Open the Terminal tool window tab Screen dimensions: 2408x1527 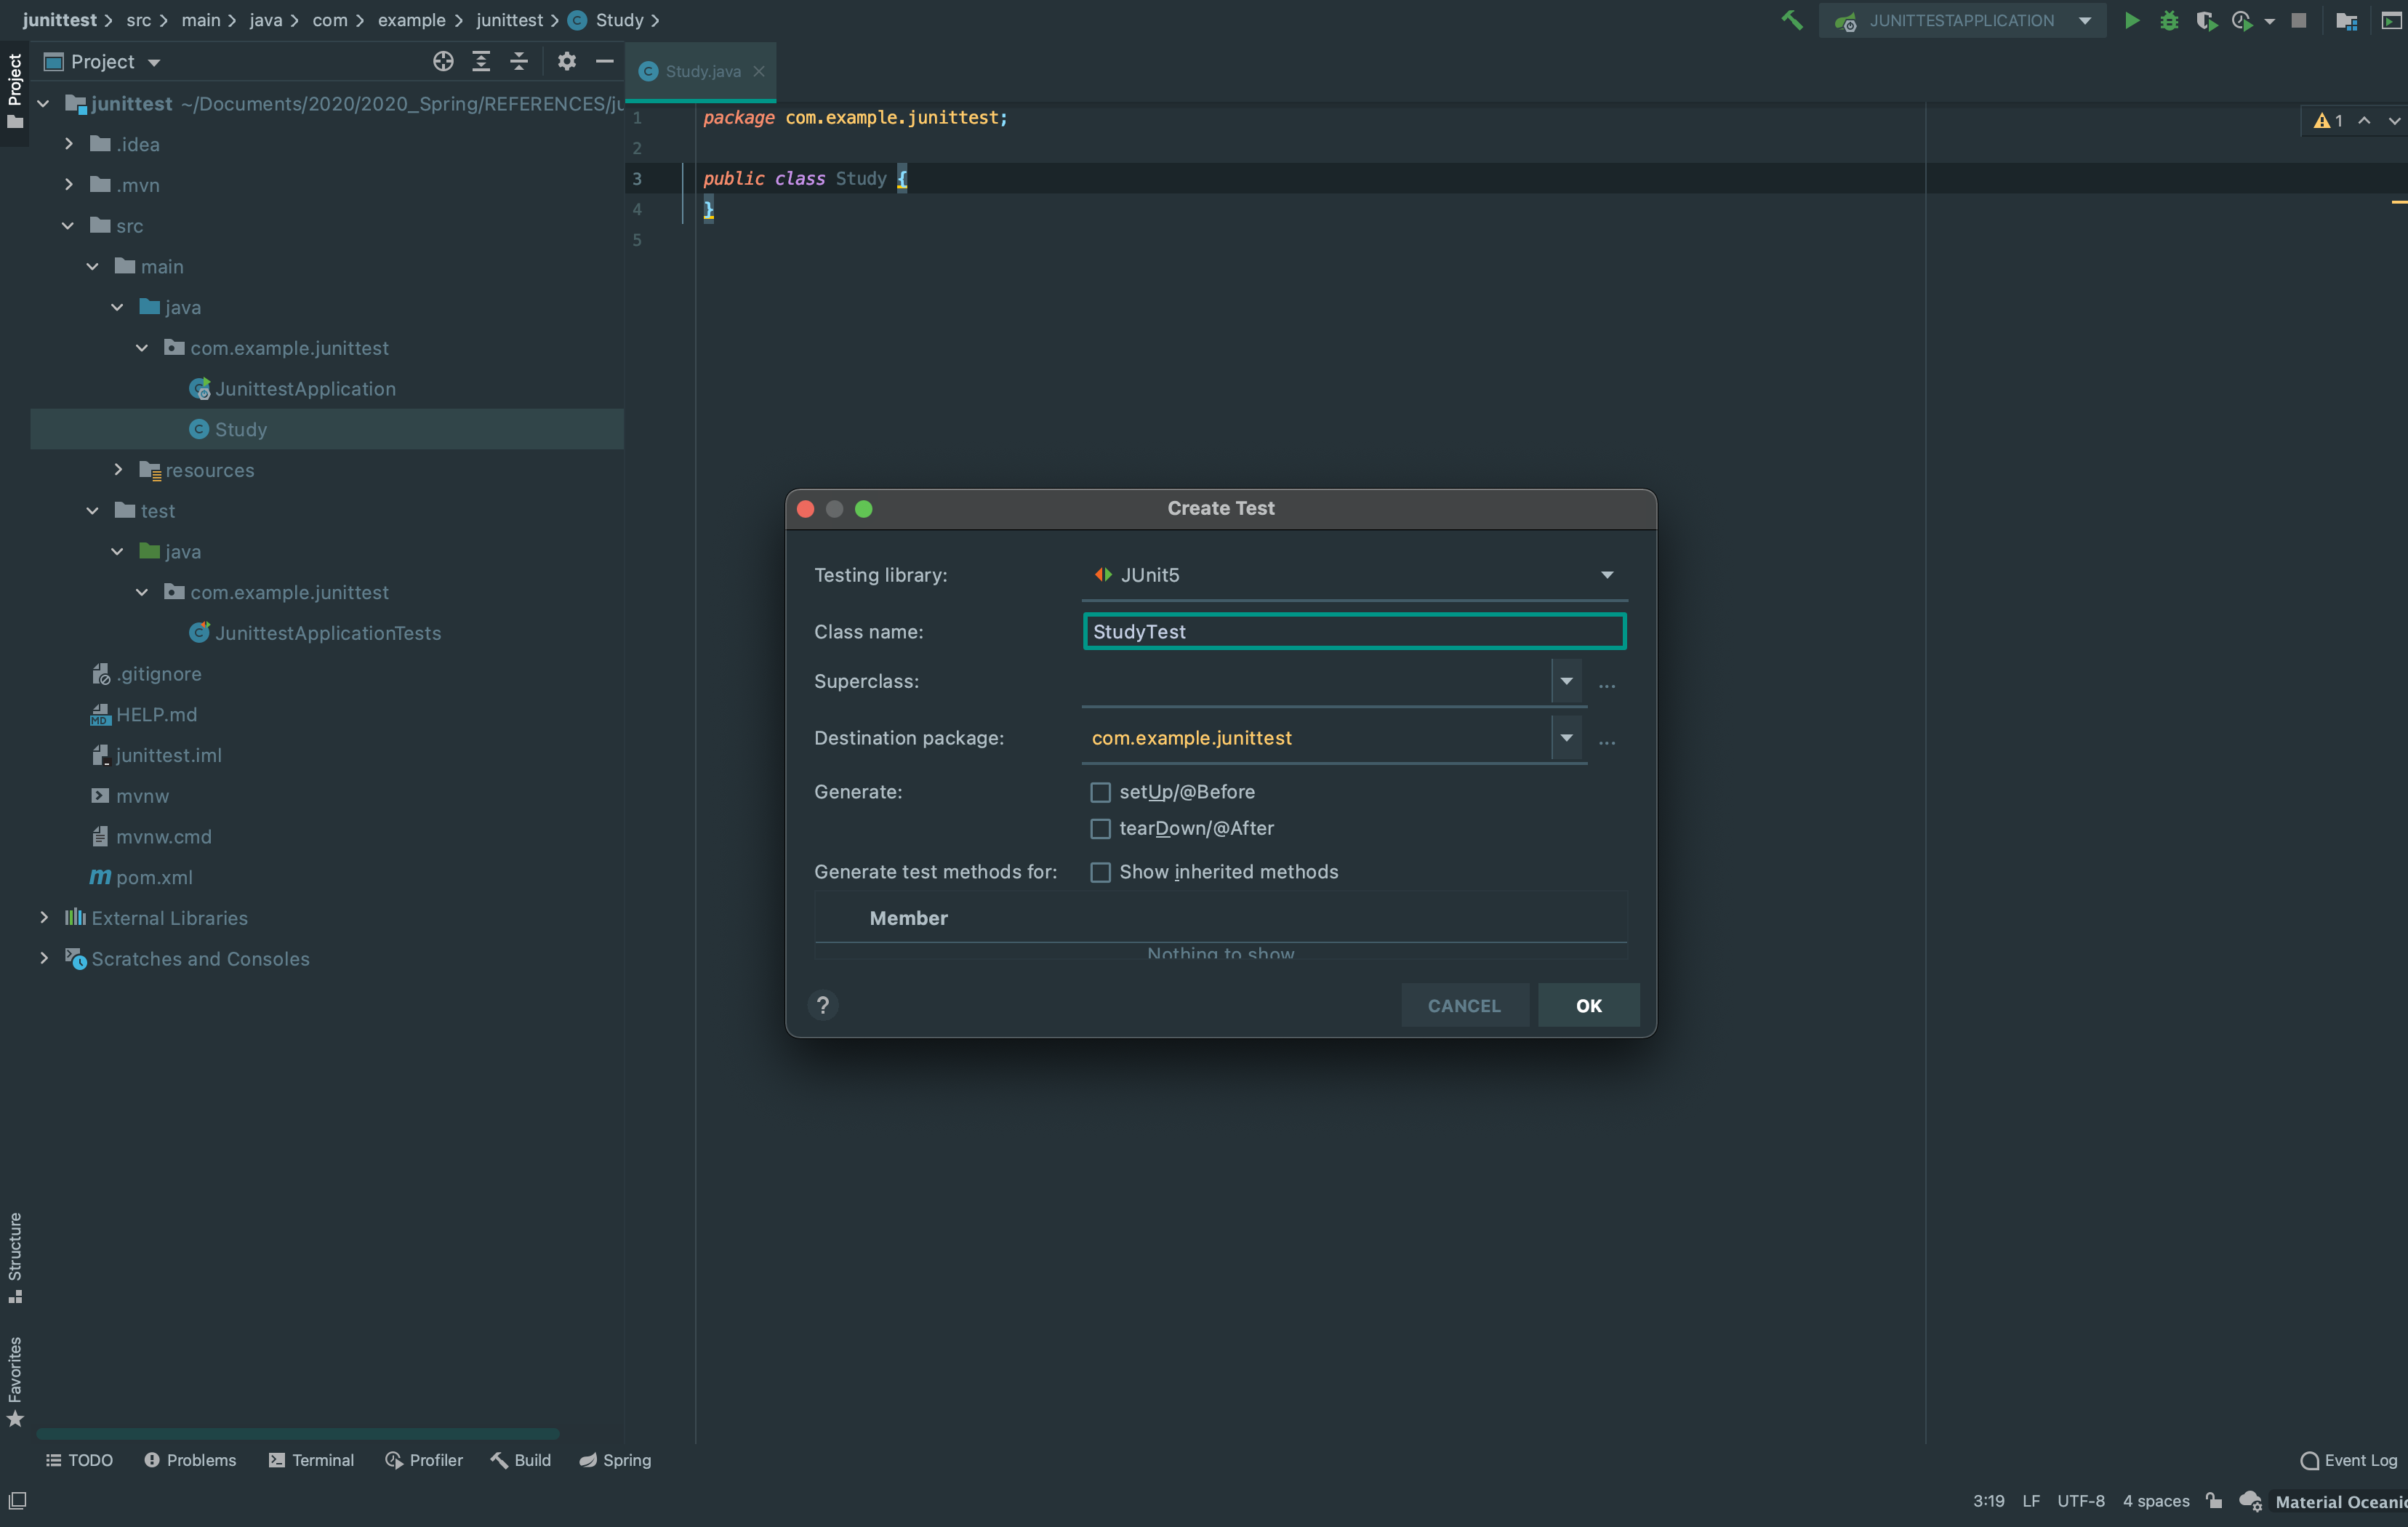pos(312,1460)
